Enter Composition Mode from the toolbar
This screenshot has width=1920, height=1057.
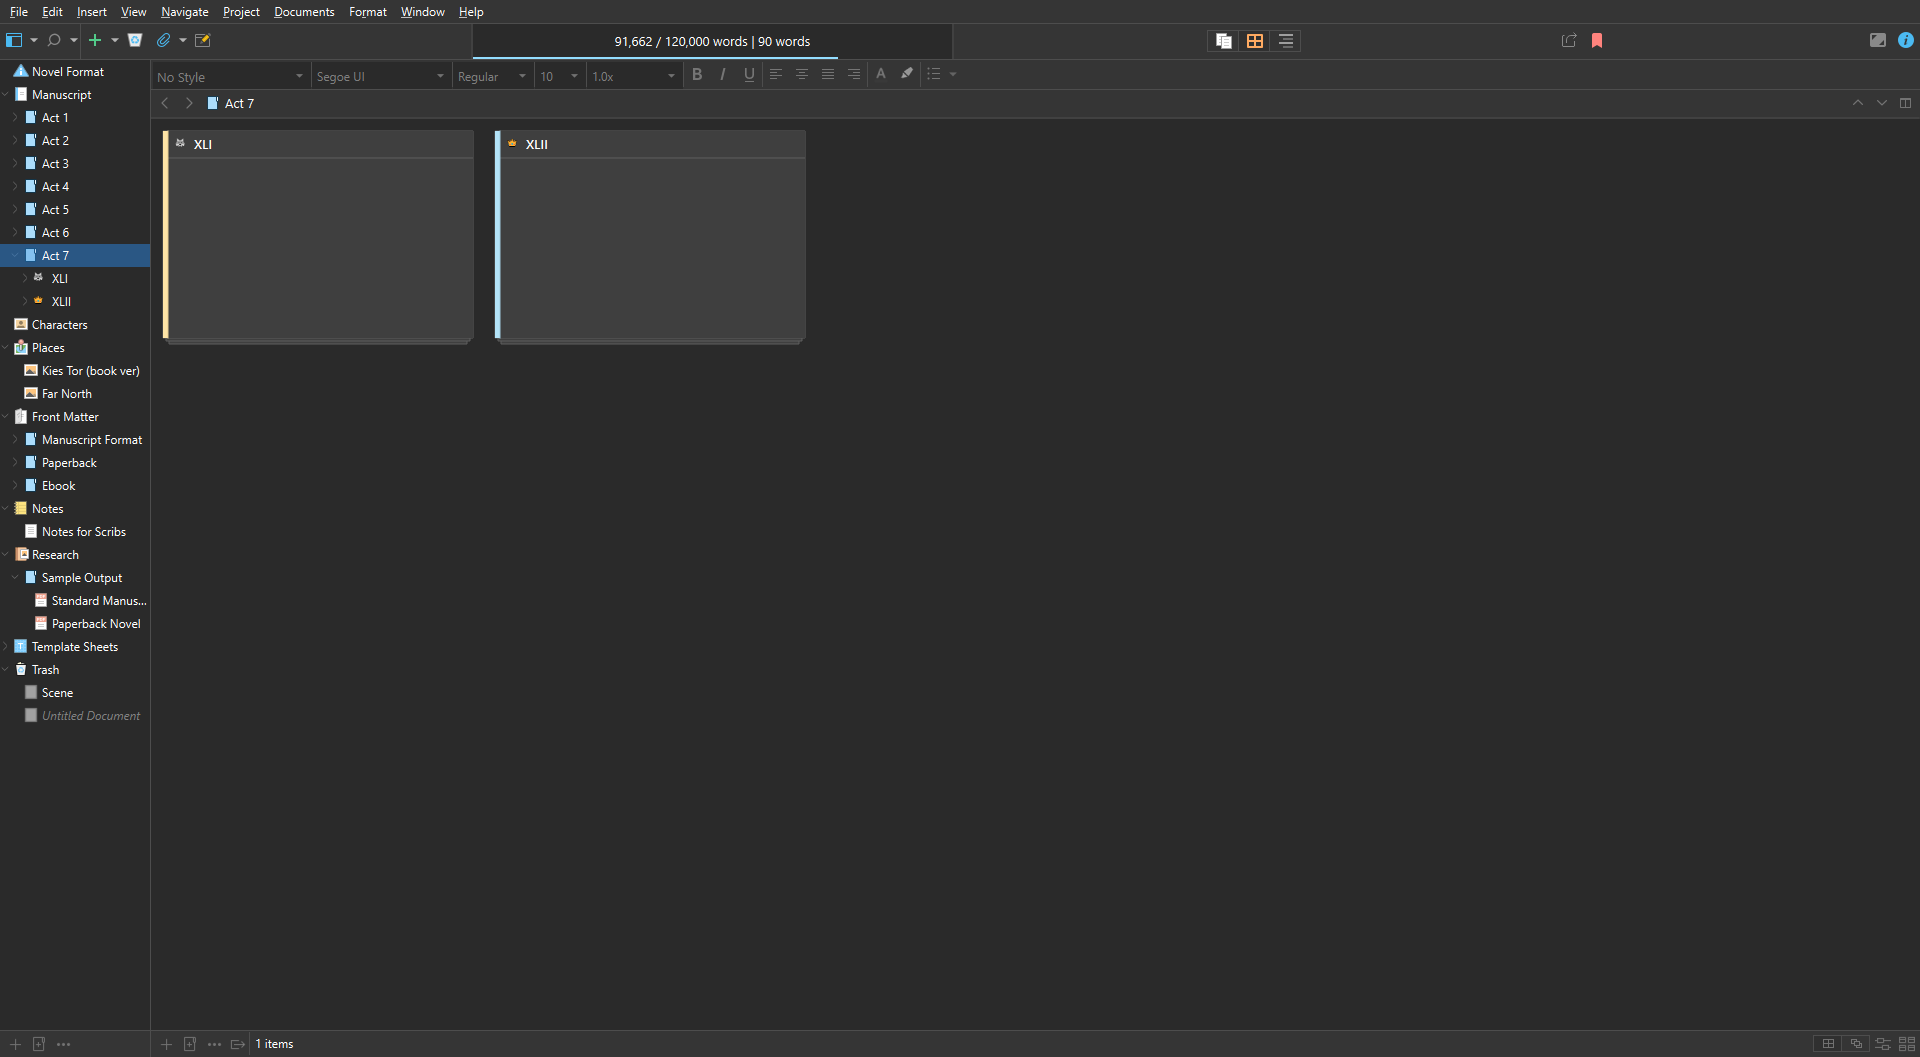tap(1877, 41)
